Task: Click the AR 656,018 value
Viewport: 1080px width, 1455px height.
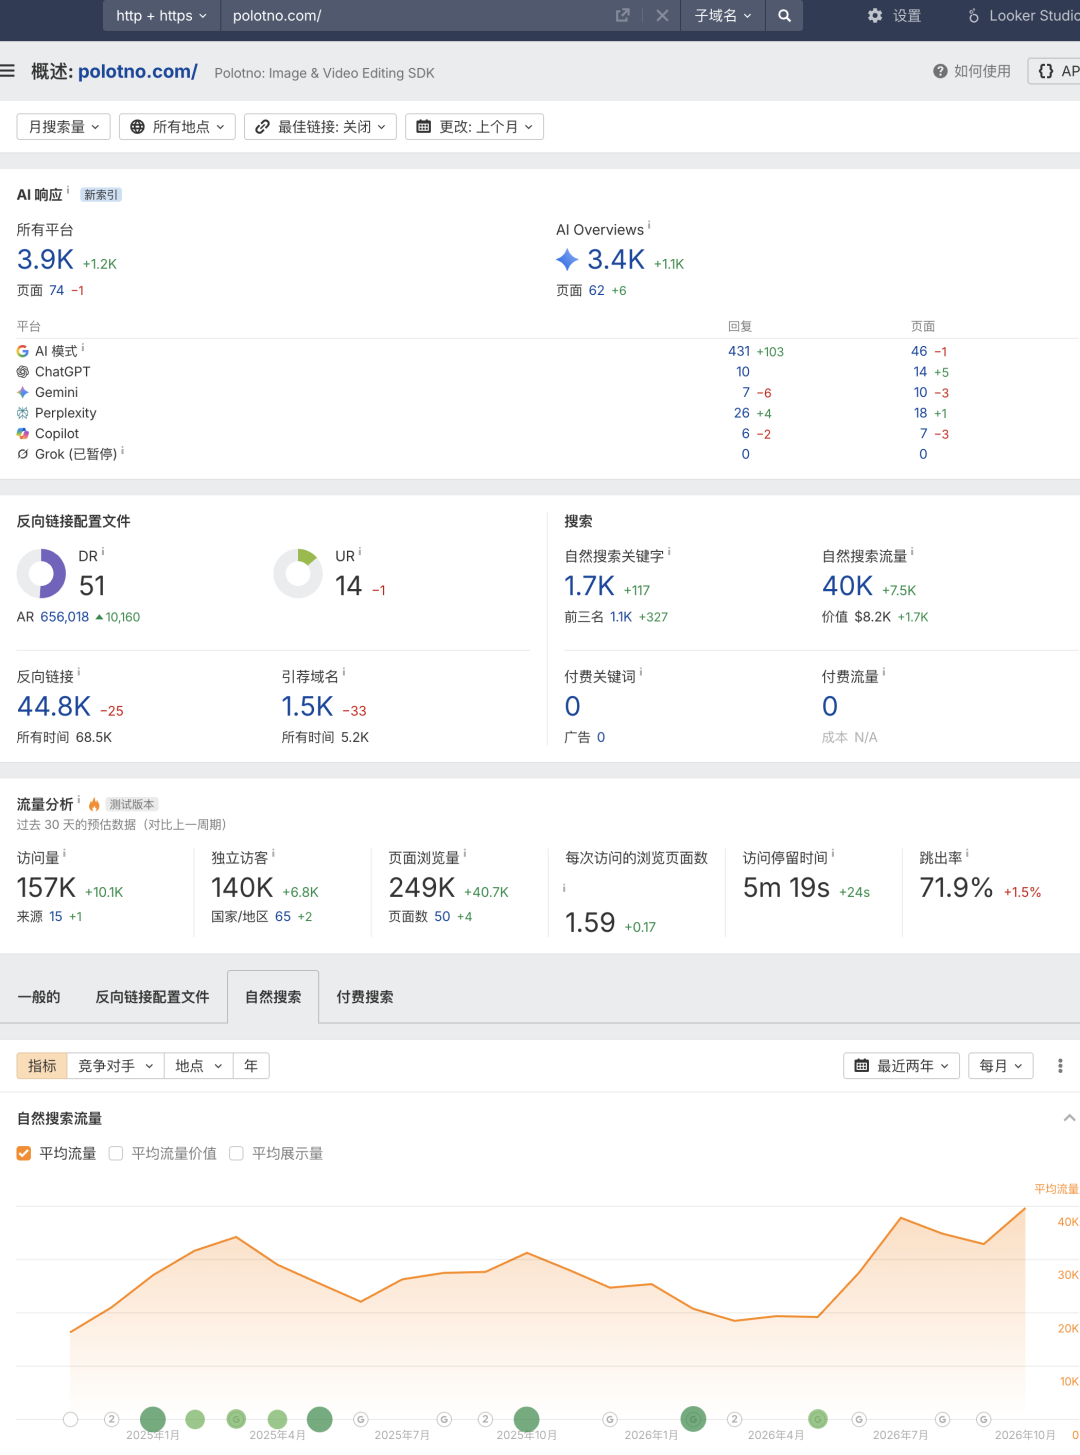Action: 65,617
